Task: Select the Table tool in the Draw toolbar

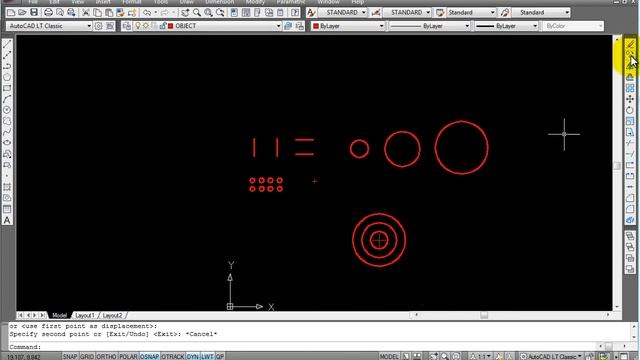Action: [x=7, y=209]
